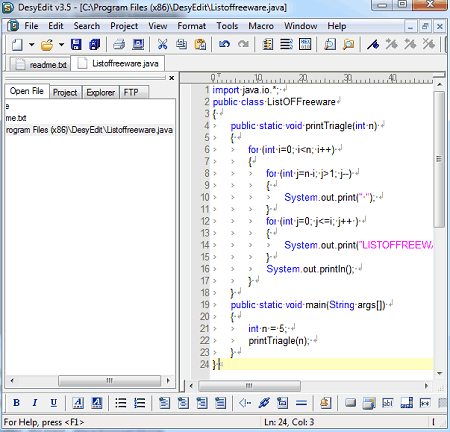
Task: Close the side panel with X
Action: click(172, 78)
